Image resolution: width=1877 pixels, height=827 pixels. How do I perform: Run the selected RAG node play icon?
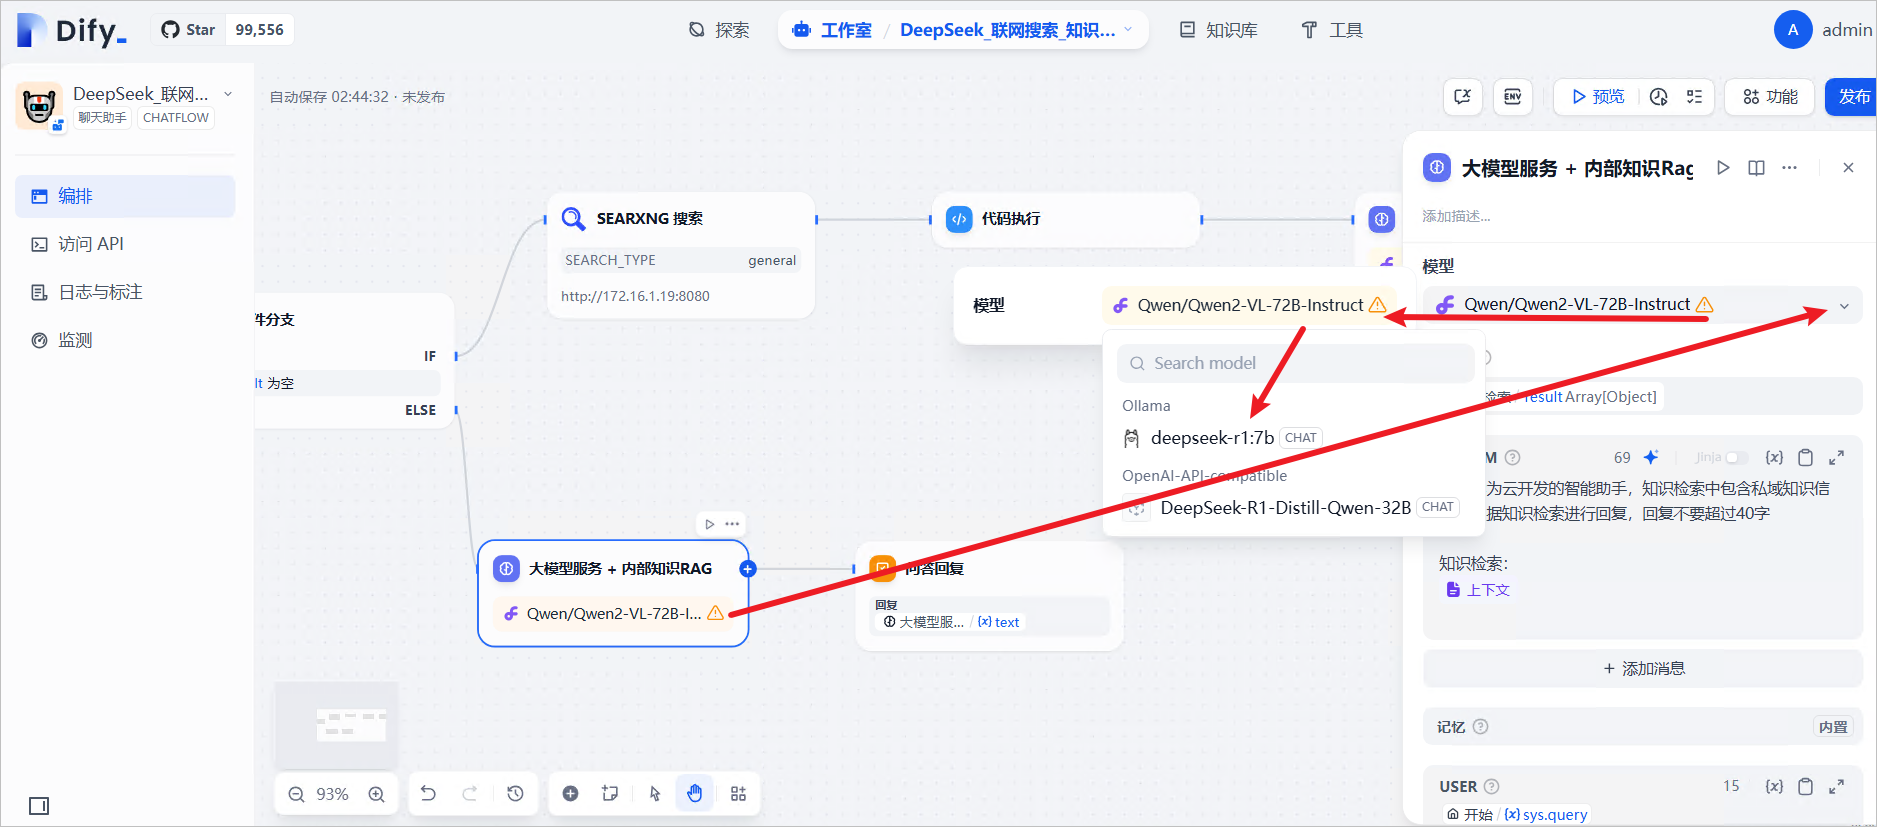click(x=710, y=524)
